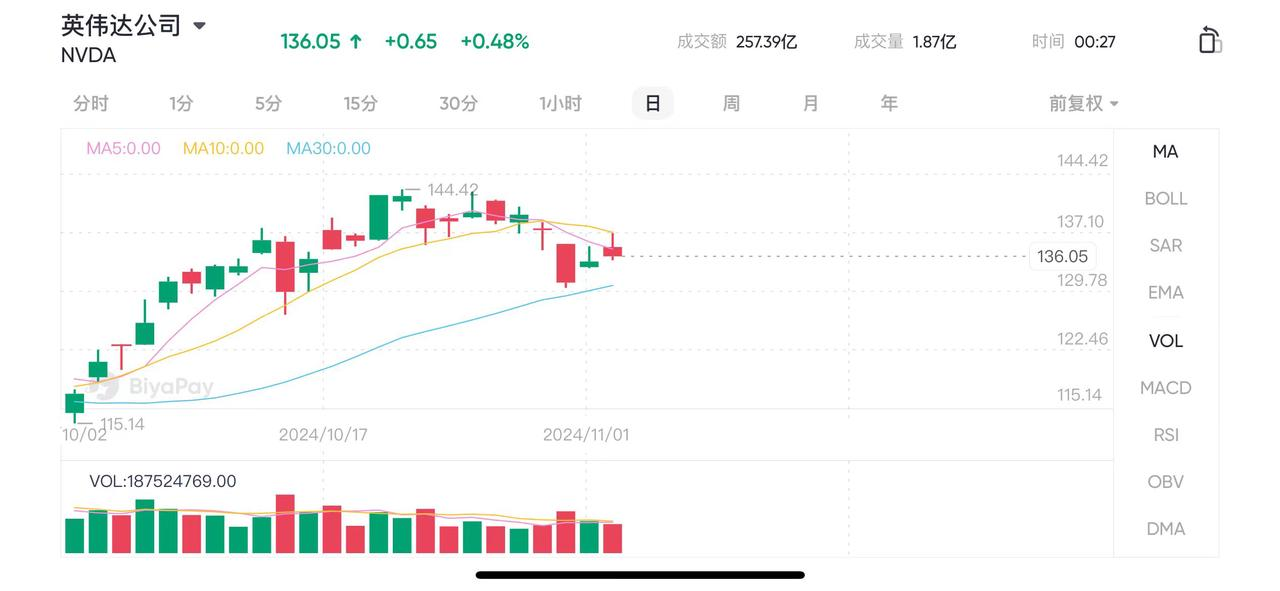Select the 1分 interval tab

tap(181, 103)
